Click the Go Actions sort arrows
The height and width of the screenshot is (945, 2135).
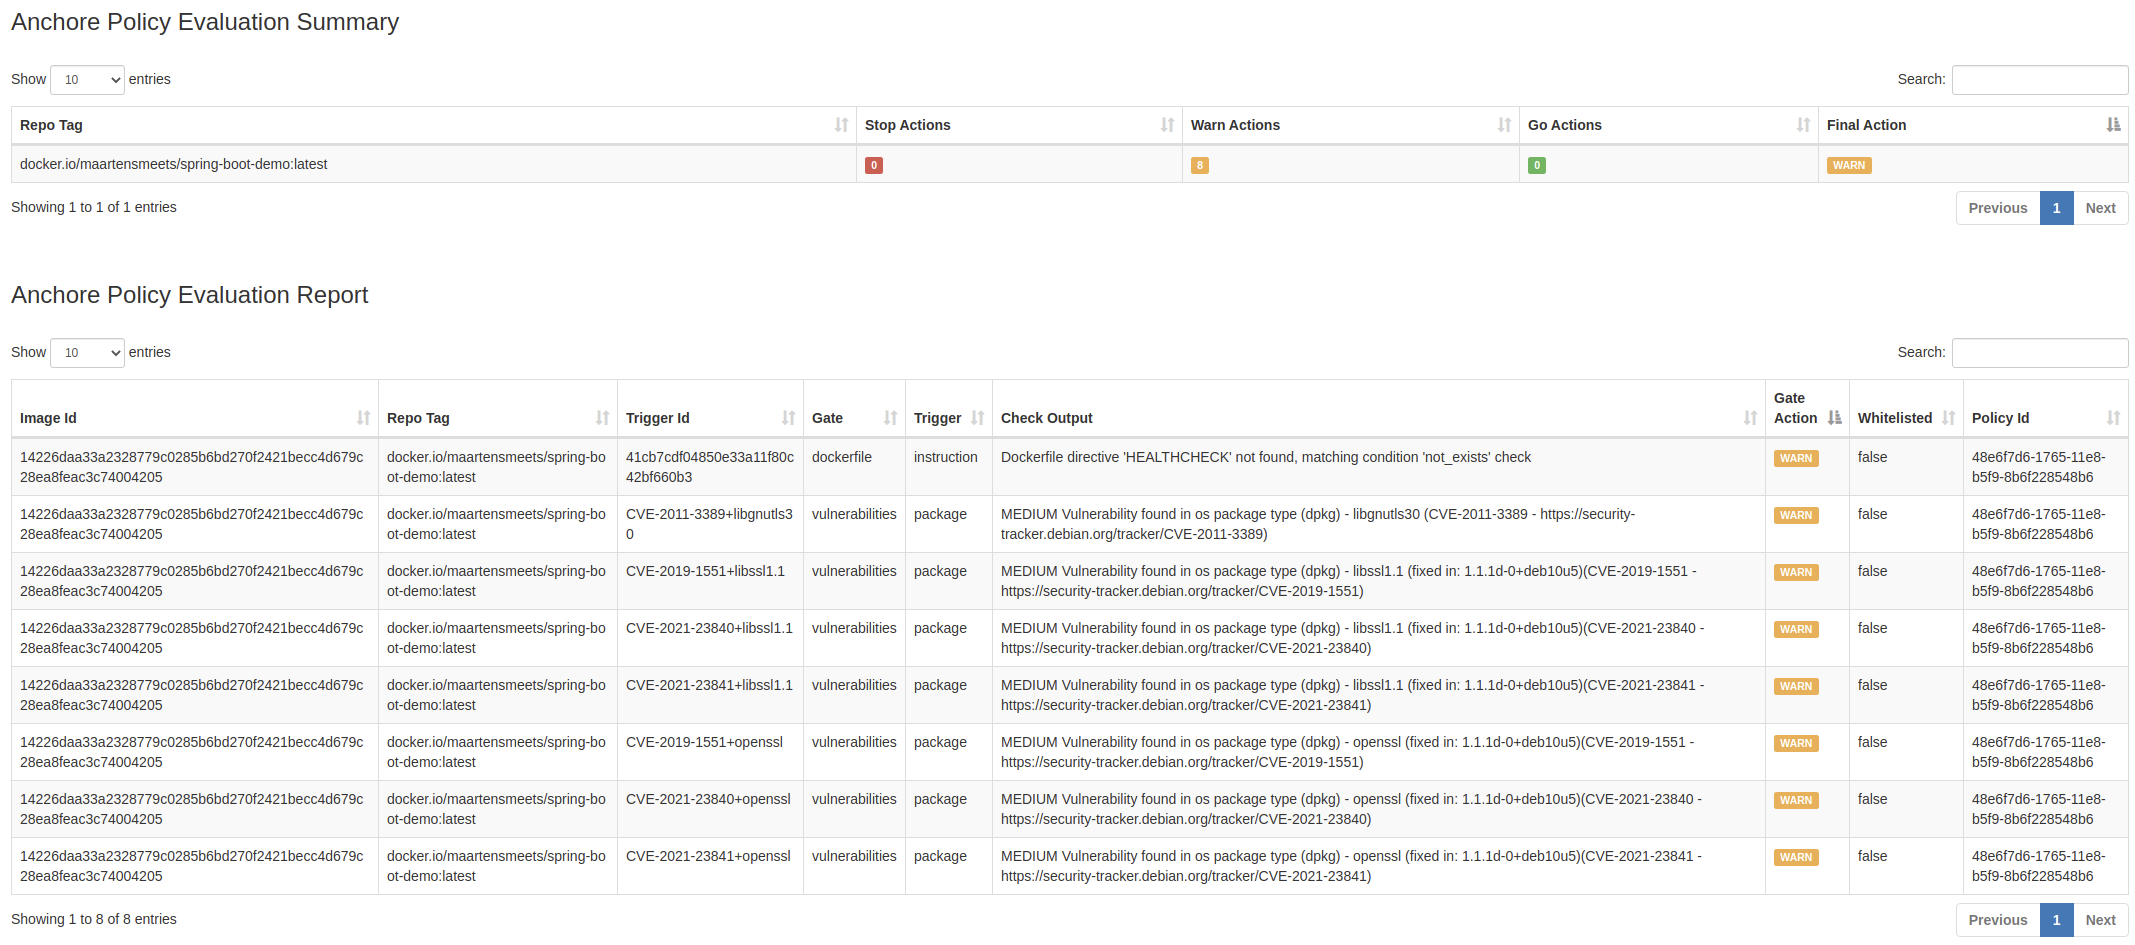click(1804, 125)
